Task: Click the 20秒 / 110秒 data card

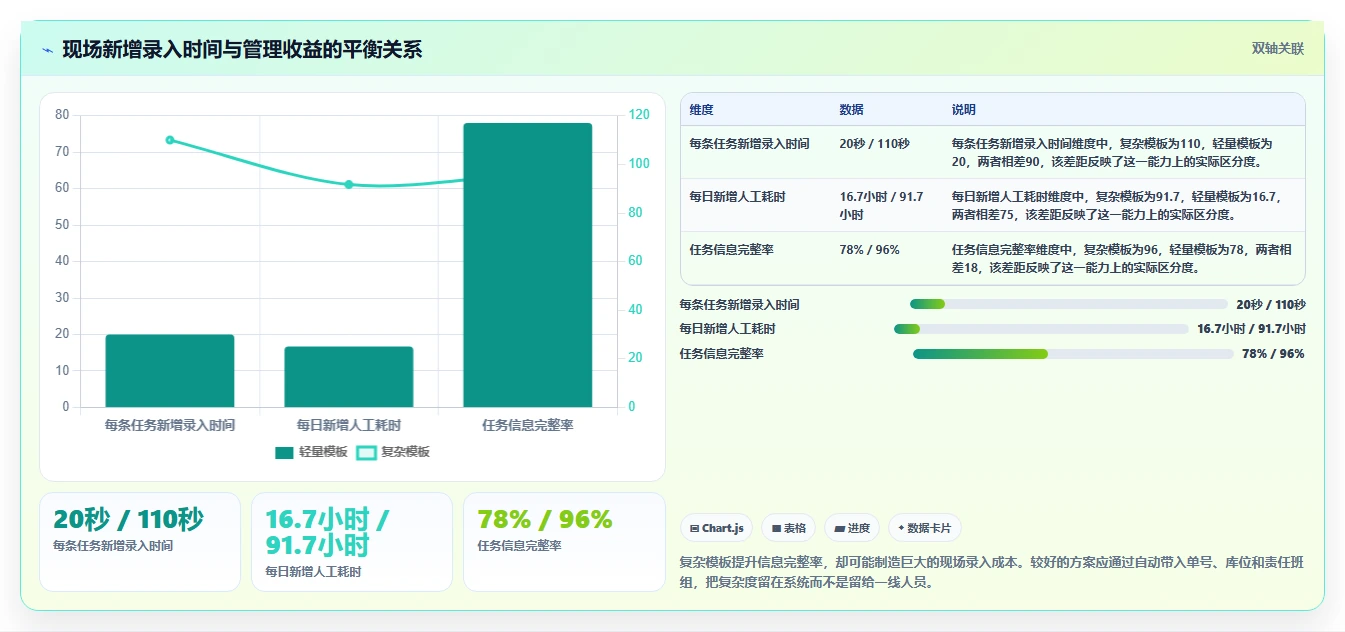Action: tap(140, 541)
